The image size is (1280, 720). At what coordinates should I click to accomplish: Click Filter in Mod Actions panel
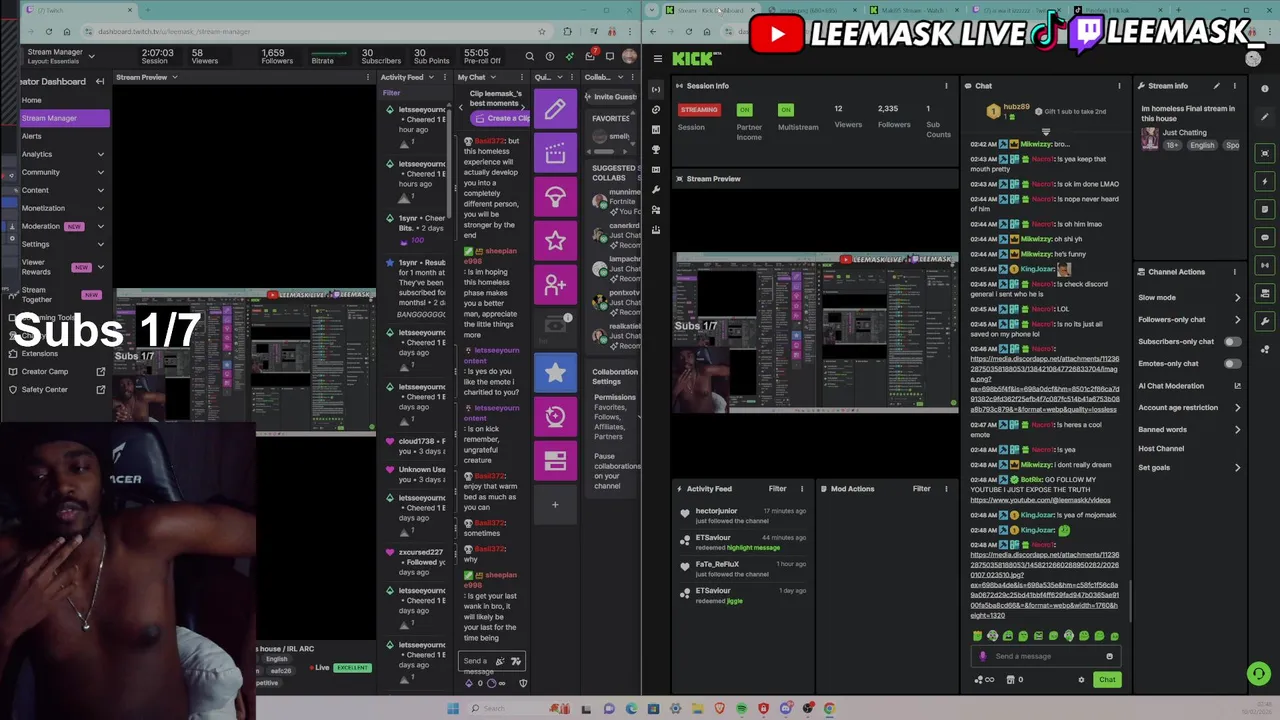[921, 489]
